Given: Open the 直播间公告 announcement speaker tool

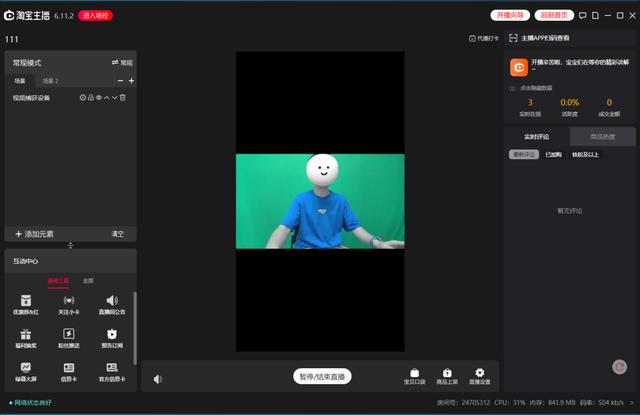Looking at the screenshot, I should [x=112, y=305].
